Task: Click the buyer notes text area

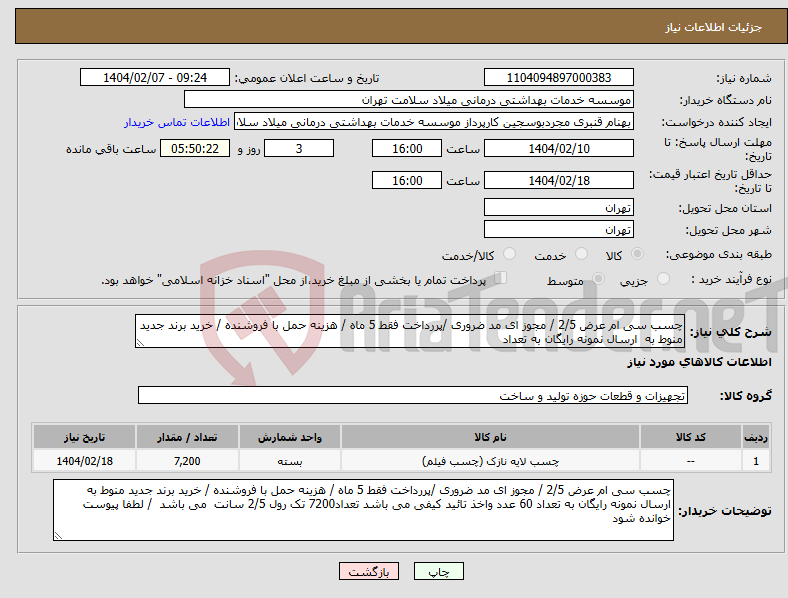Action: coord(363,510)
